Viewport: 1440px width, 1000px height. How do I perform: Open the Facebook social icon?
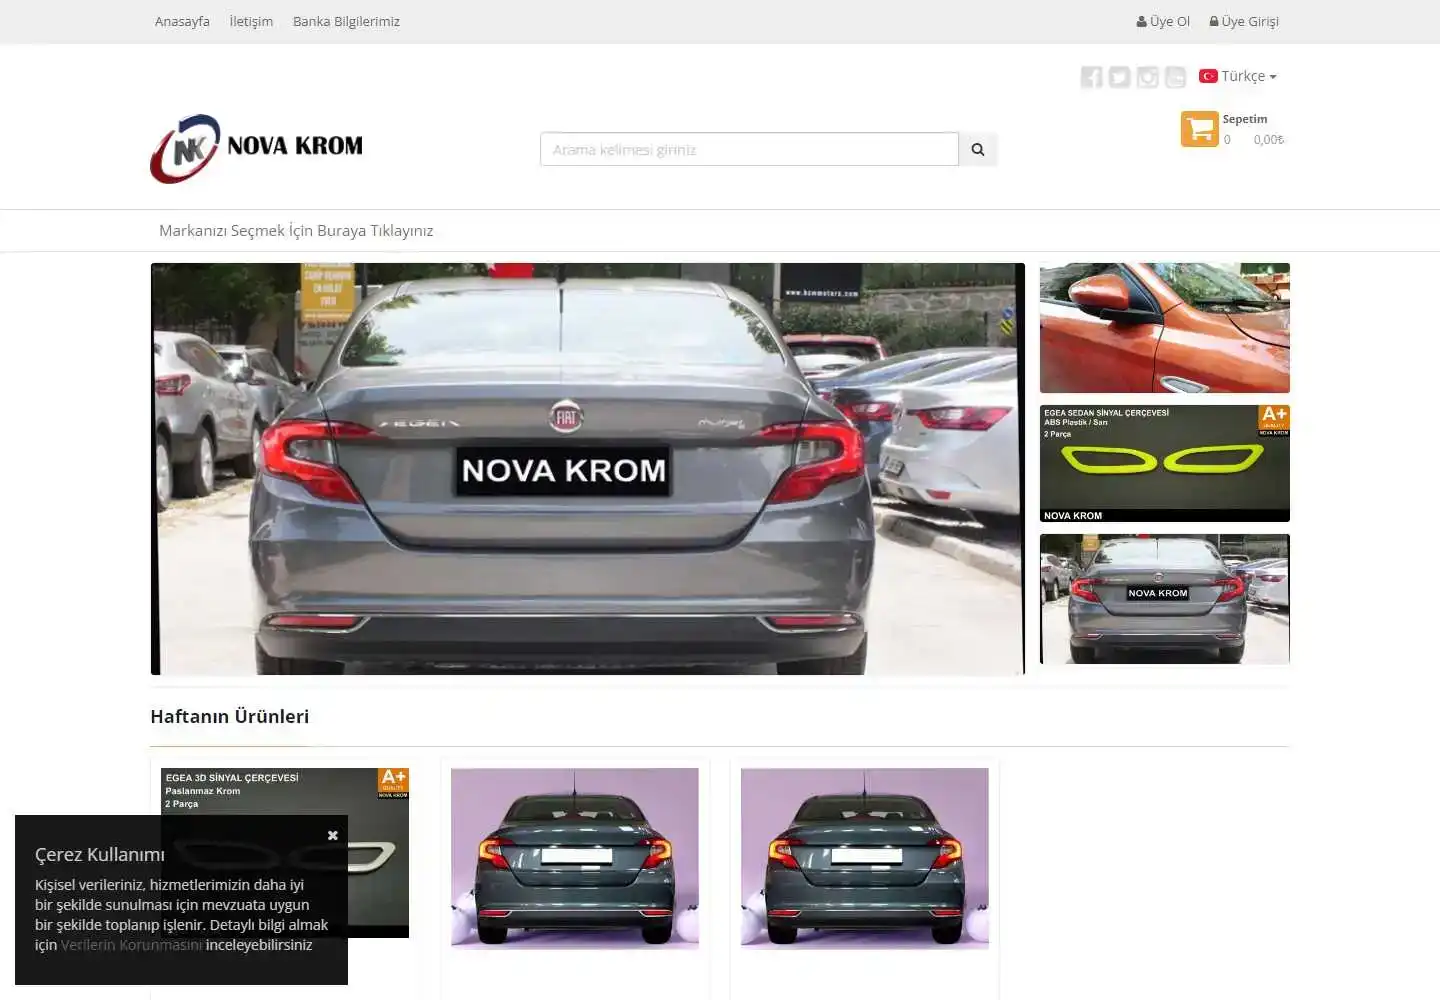tap(1091, 77)
